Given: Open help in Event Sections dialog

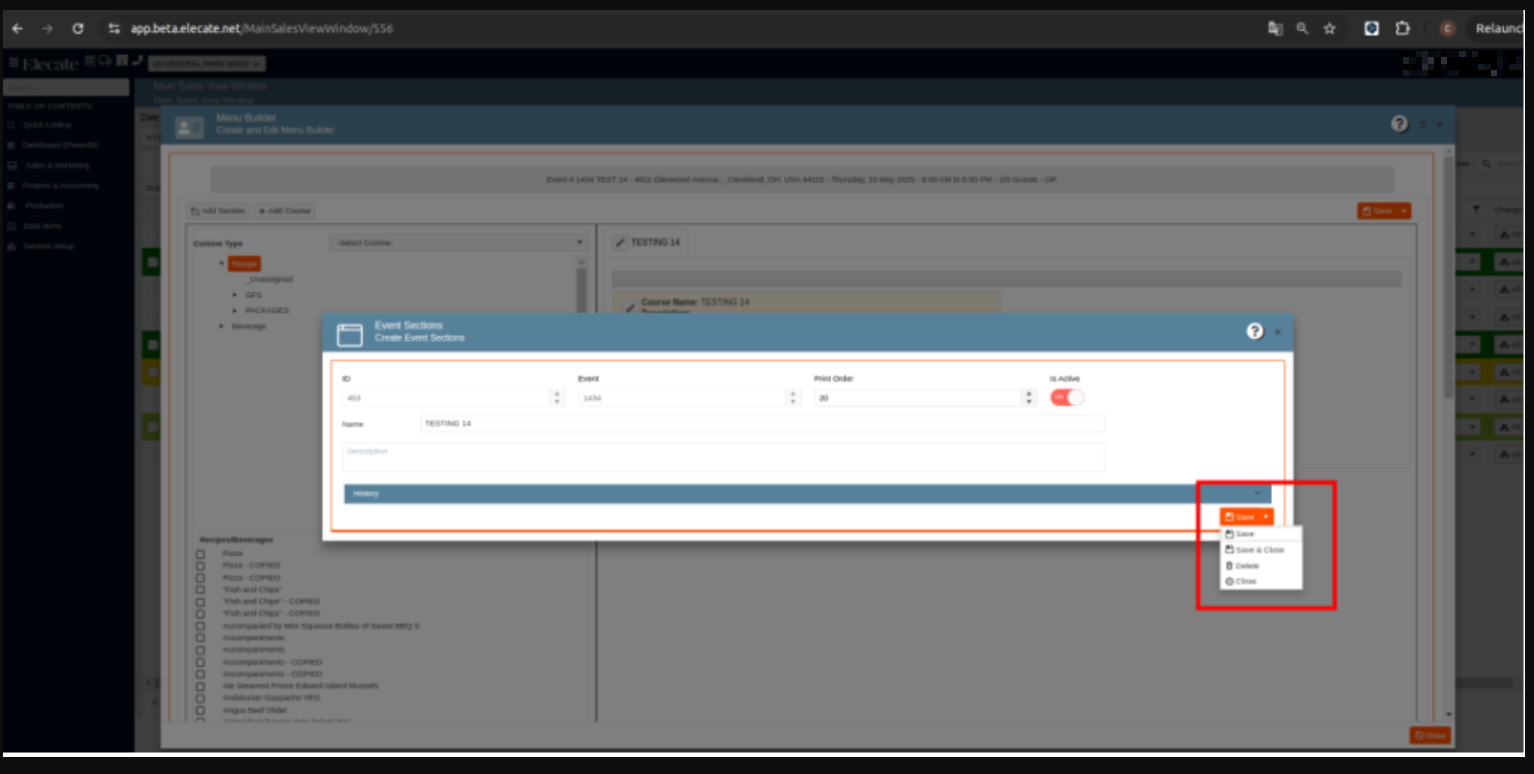Looking at the screenshot, I should pos(1254,331).
